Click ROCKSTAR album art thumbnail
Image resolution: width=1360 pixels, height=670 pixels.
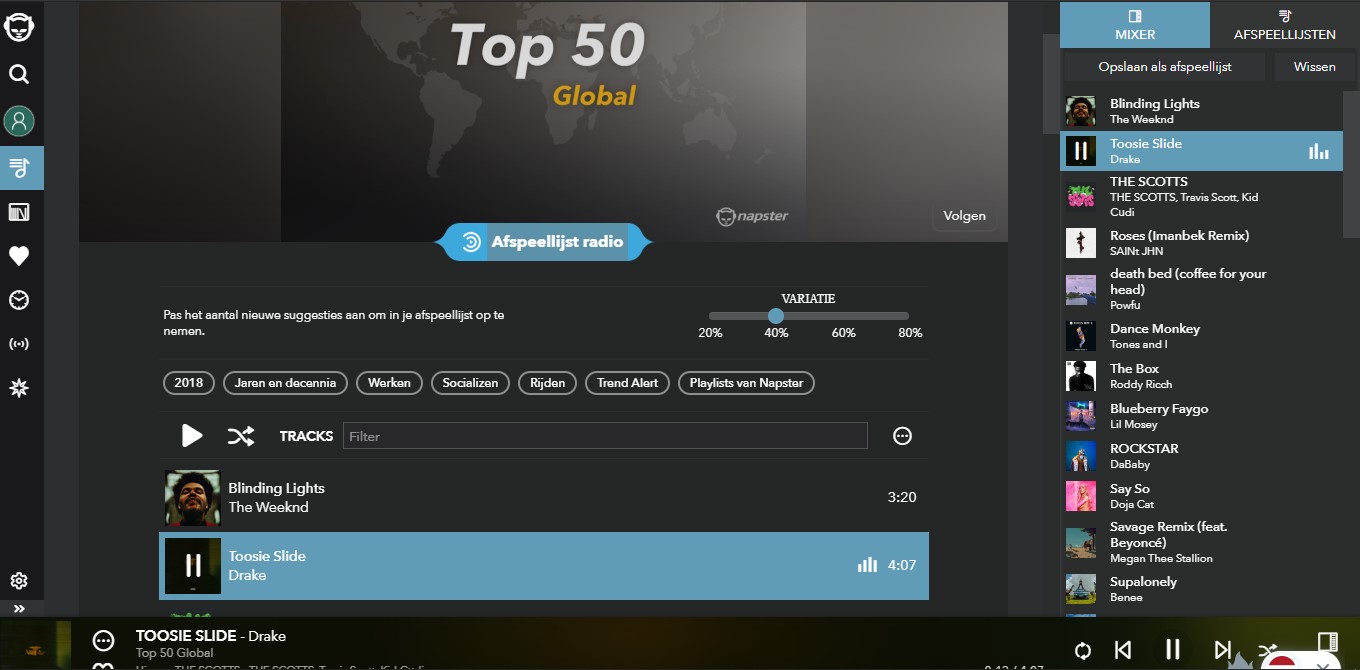[x=1080, y=456]
